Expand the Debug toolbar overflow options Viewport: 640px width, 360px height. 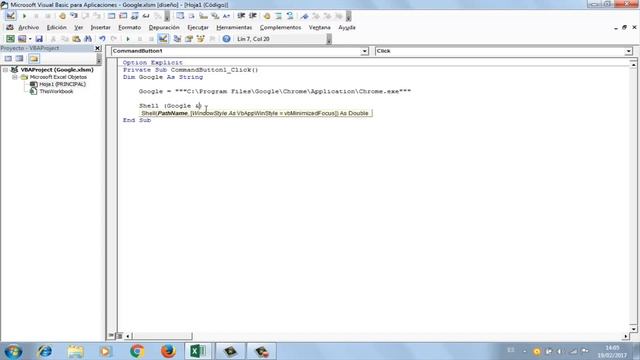point(167,16)
